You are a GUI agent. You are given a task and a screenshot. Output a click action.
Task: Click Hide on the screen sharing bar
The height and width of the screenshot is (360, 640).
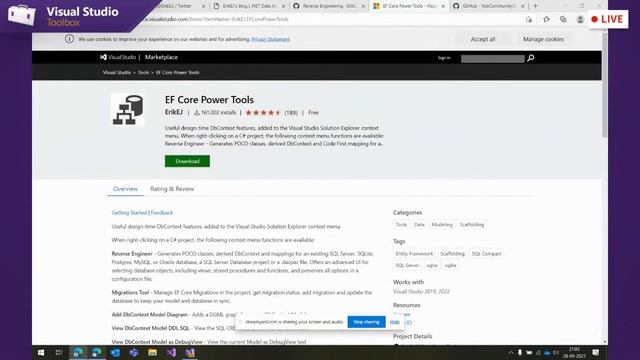click(x=394, y=322)
